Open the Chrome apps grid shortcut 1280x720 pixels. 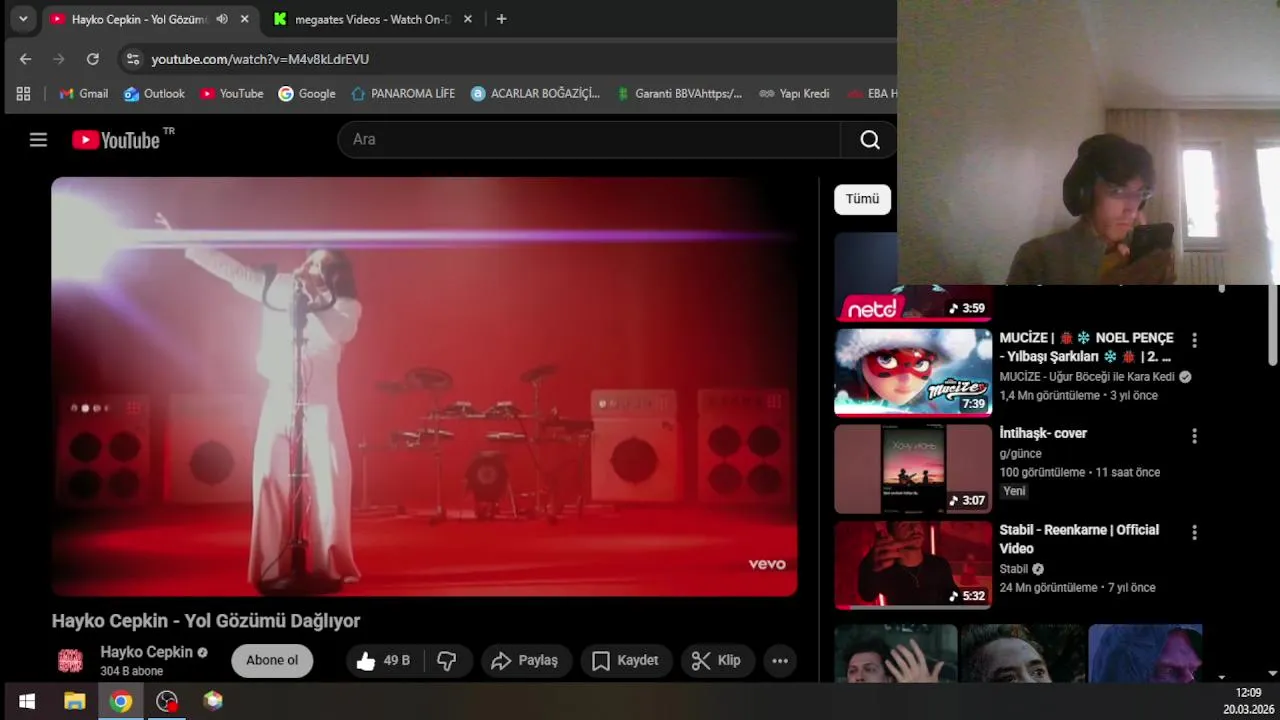pos(23,94)
